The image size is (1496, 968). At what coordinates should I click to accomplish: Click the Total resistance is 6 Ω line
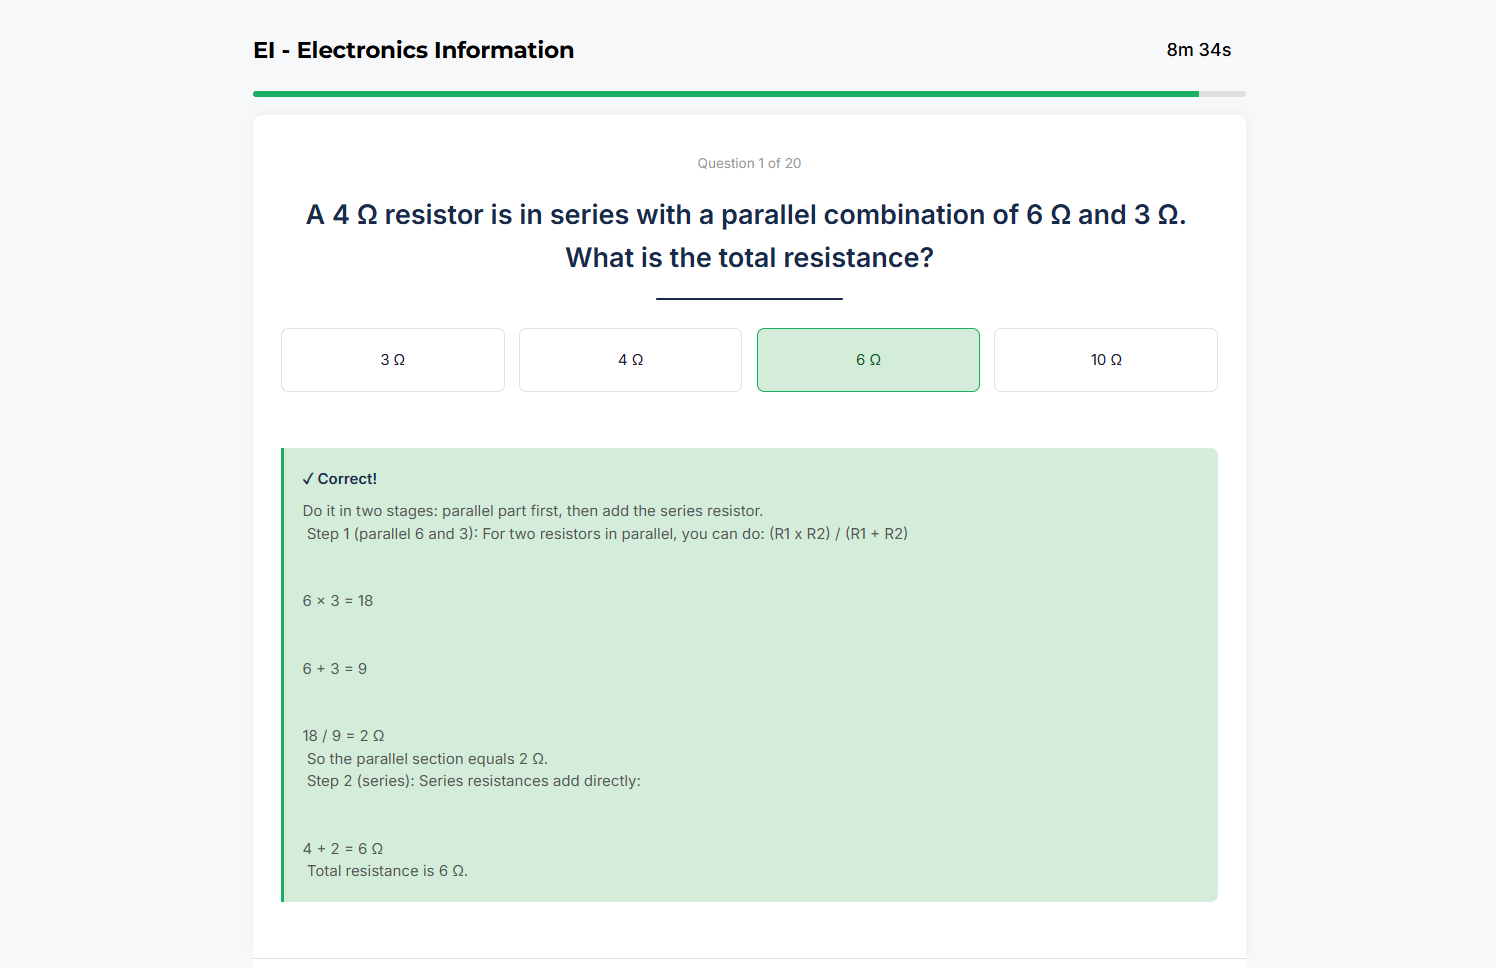click(x=387, y=870)
